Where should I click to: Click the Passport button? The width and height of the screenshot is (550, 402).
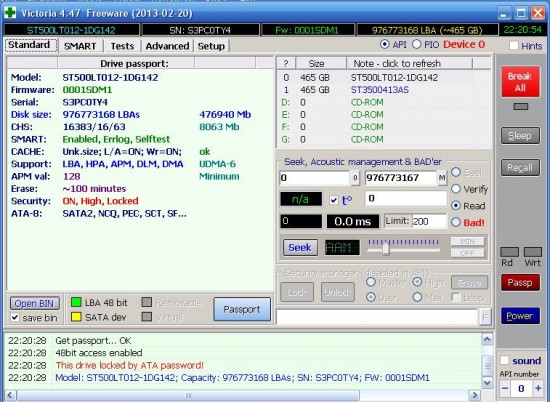coord(242,309)
